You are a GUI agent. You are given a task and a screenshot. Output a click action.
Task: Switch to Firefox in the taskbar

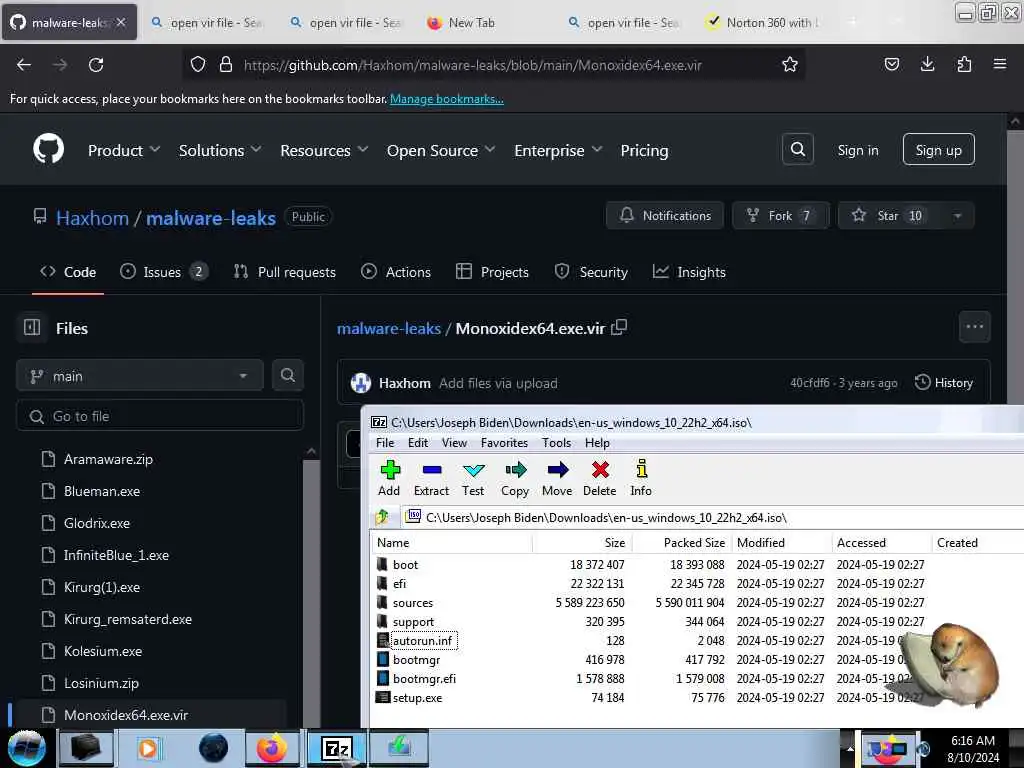point(272,748)
